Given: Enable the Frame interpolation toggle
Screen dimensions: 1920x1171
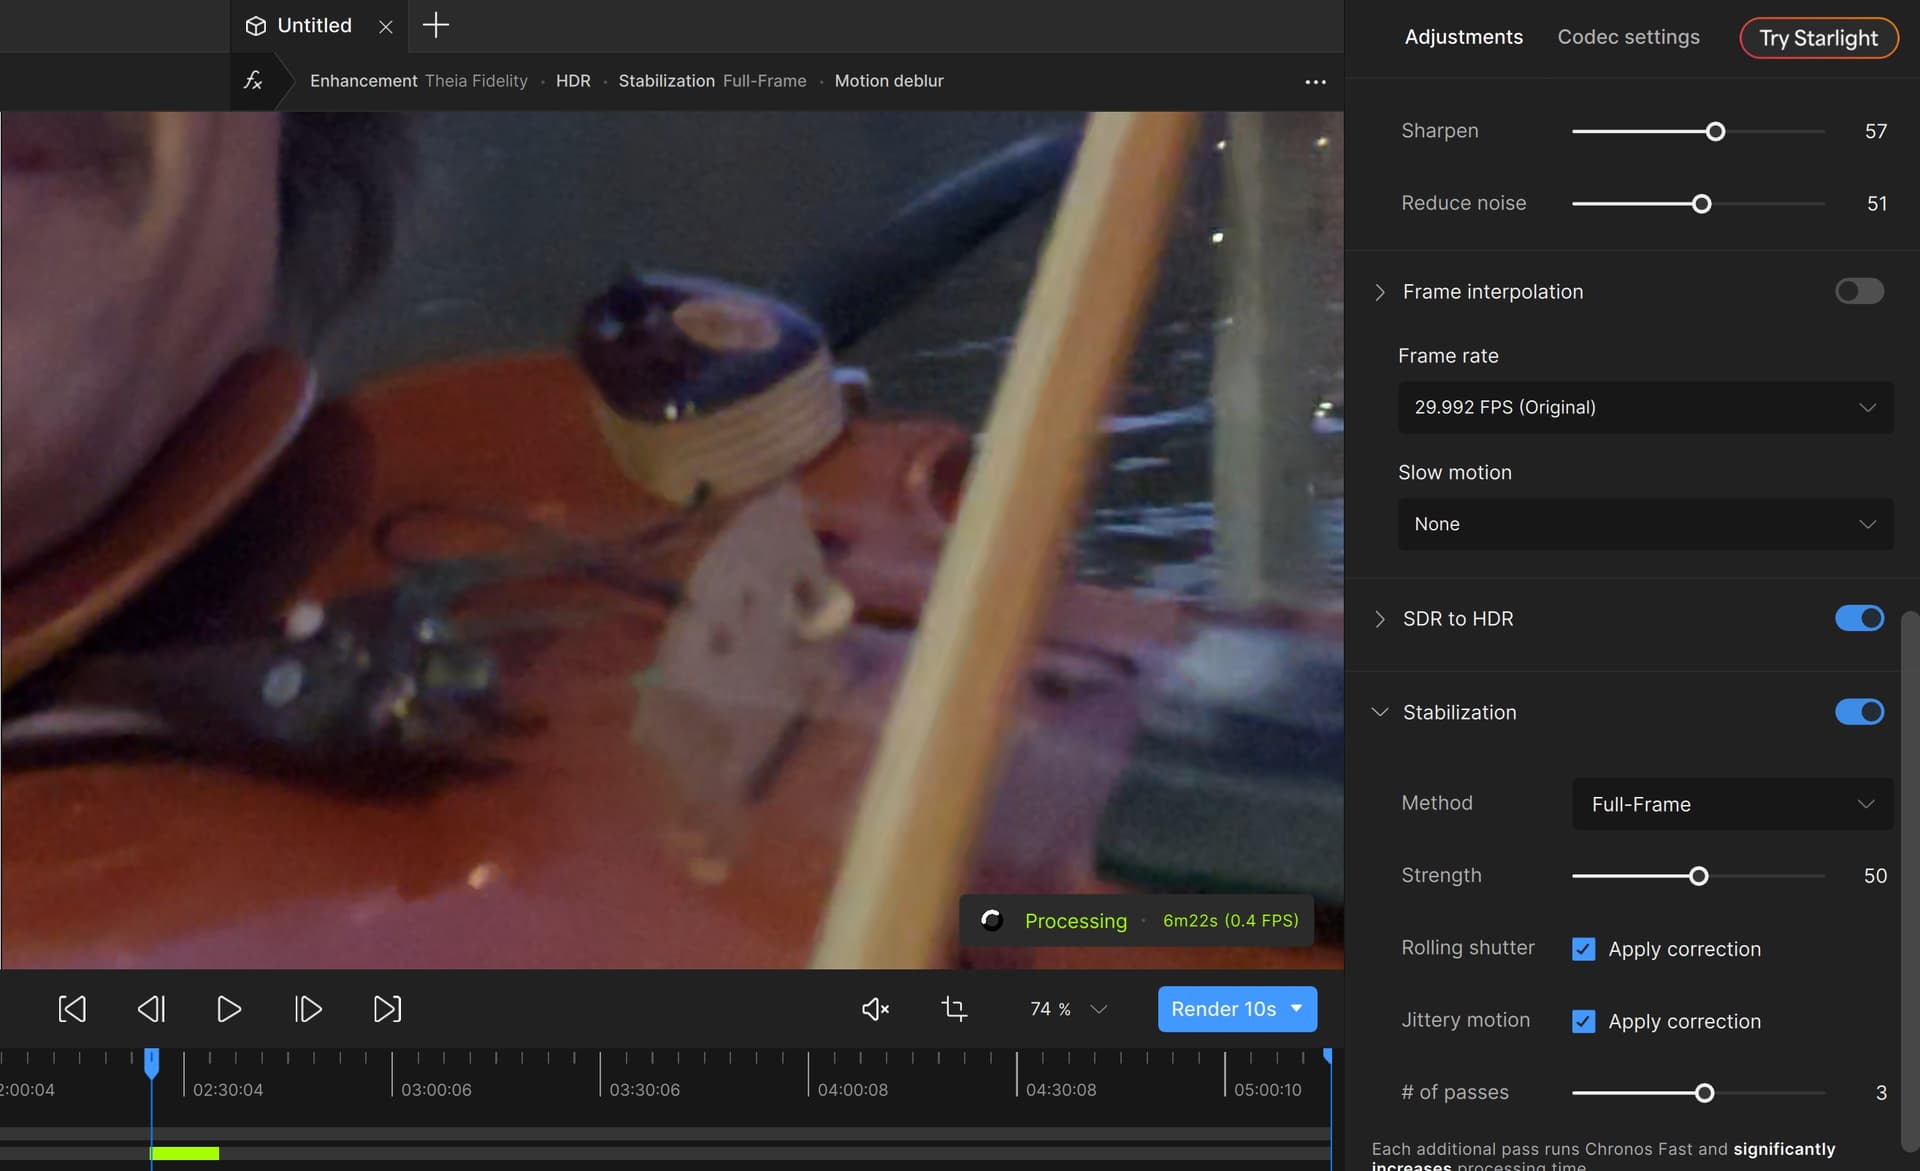Looking at the screenshot, I should [1859, 291].
